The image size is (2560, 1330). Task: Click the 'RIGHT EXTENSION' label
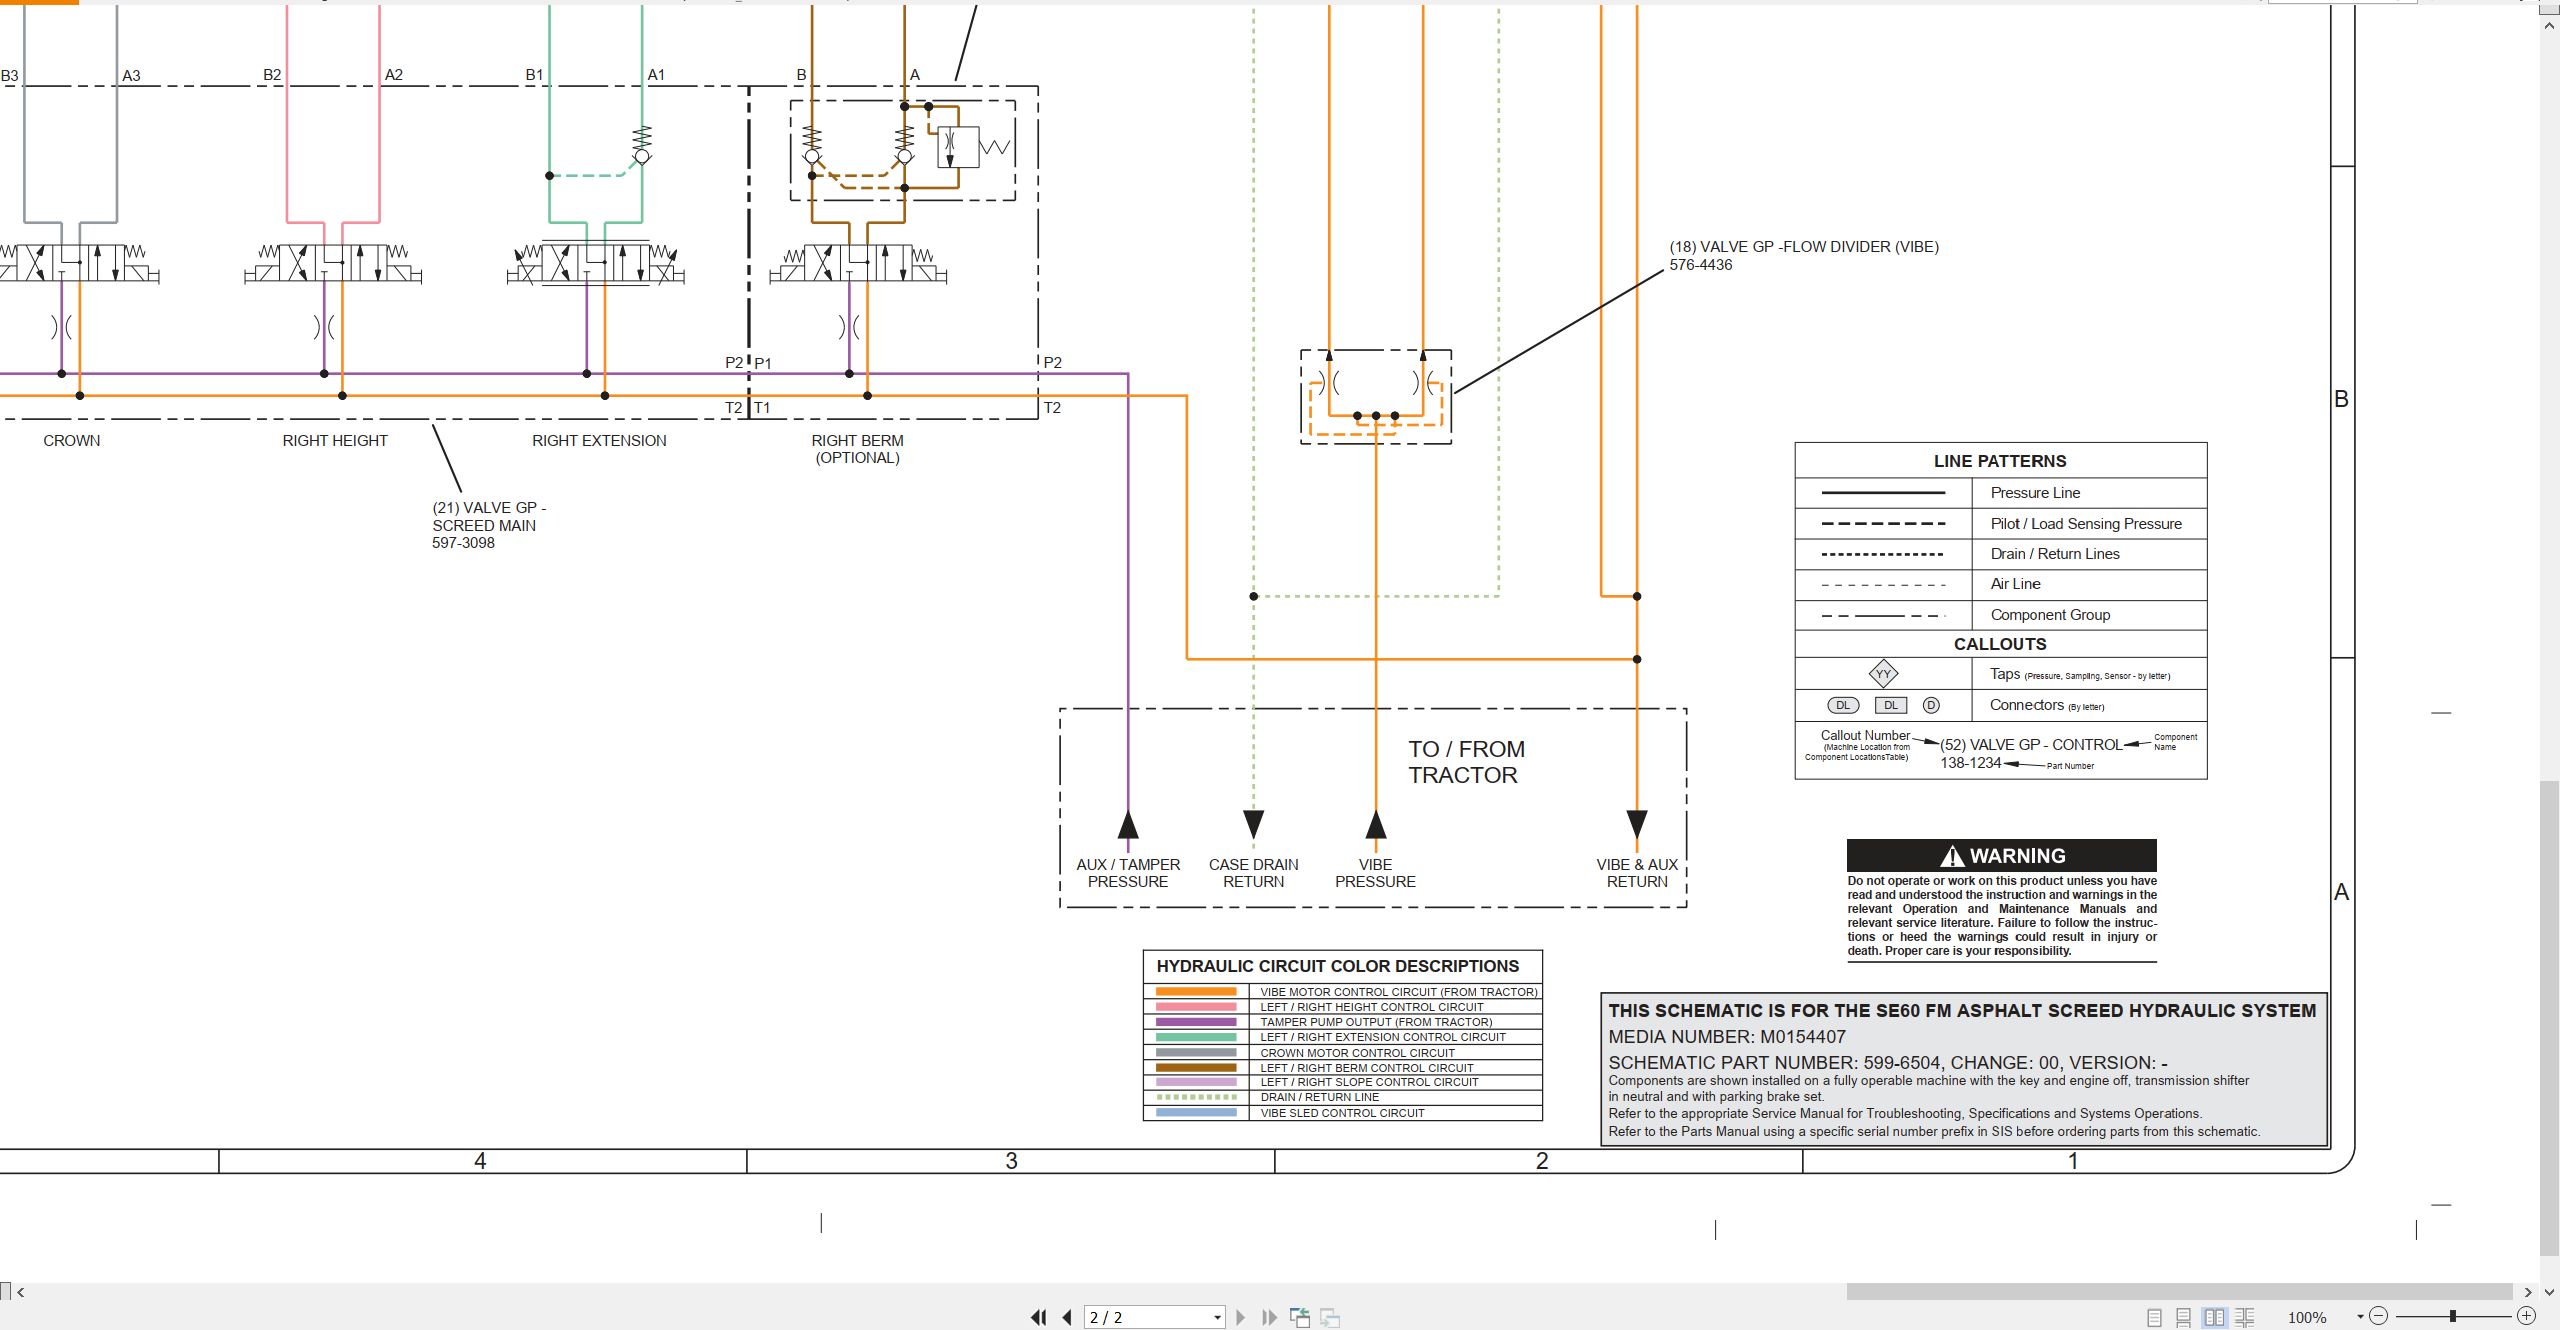click(x=599, y=441)
